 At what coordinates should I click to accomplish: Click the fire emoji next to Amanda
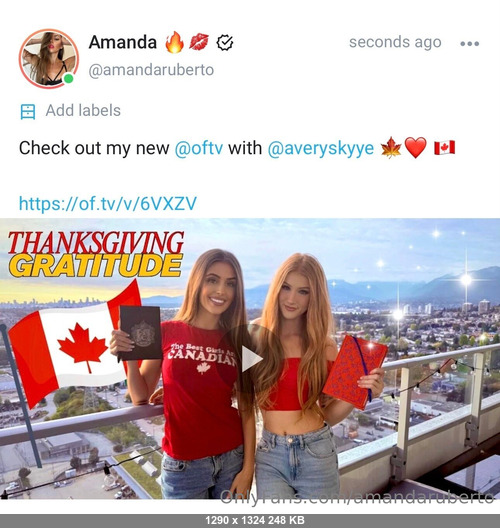174,42
